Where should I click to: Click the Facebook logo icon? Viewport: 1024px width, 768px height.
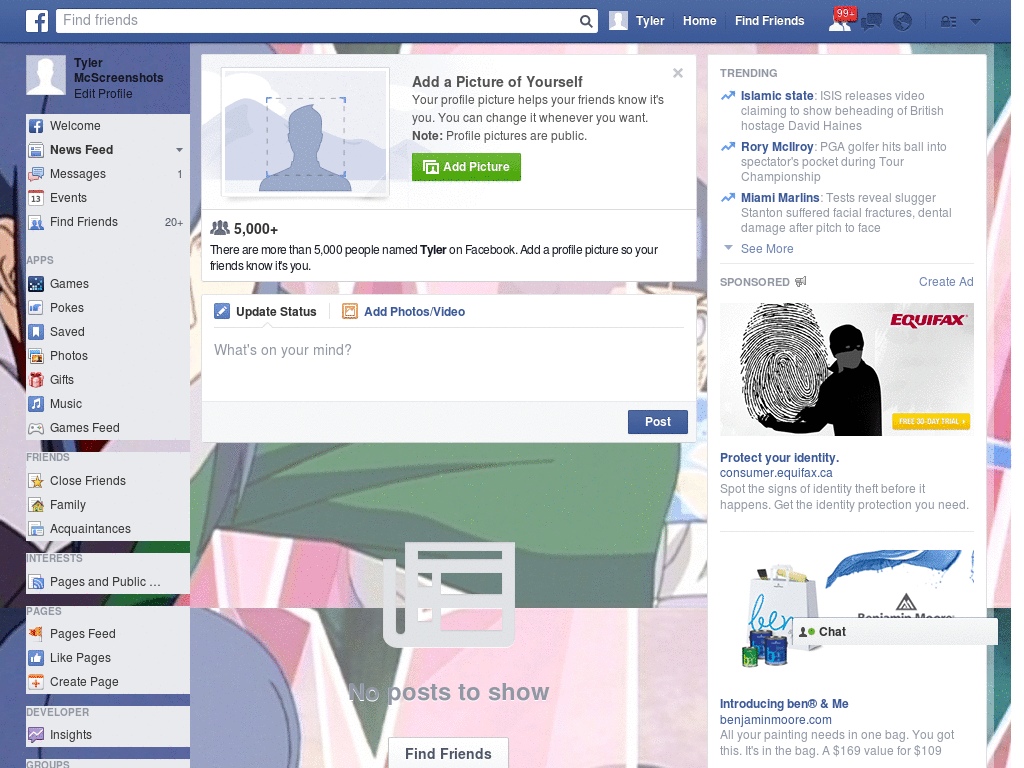pos(37,21)
